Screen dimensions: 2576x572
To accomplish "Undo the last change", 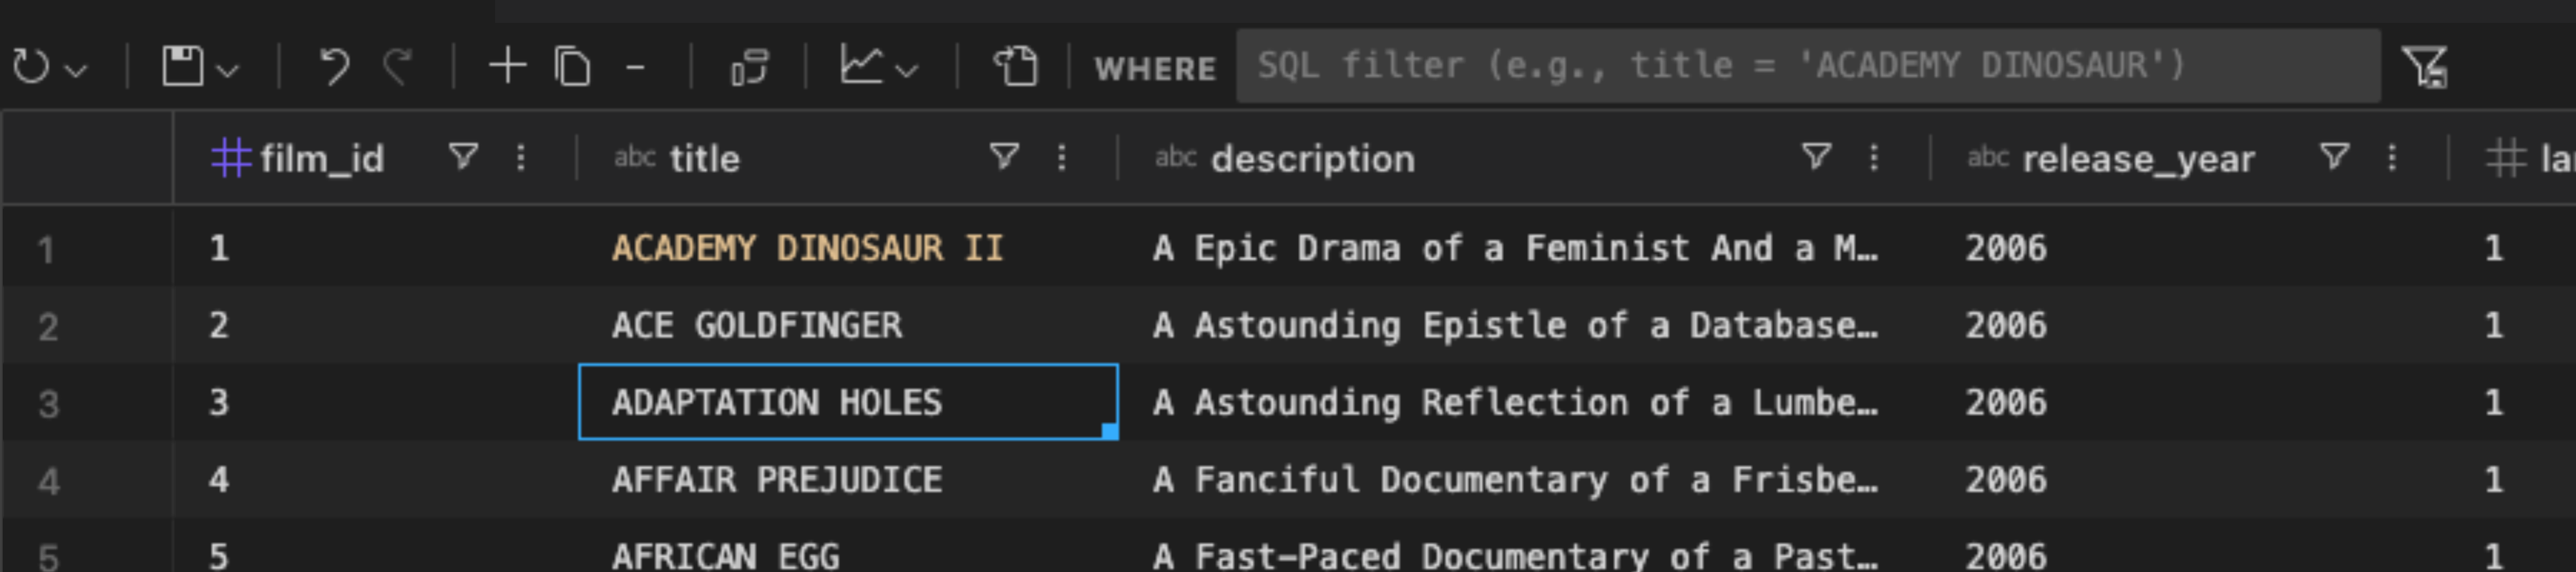I will 334,67.
